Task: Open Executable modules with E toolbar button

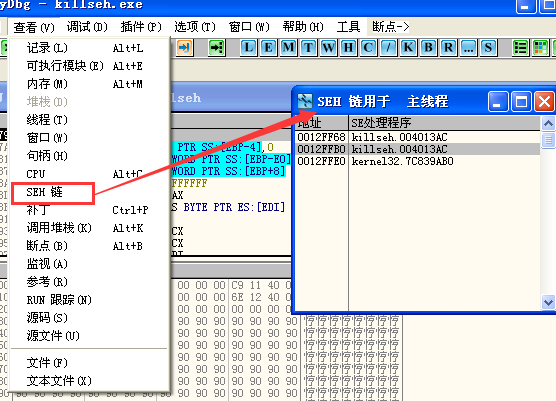Action: 269,47
